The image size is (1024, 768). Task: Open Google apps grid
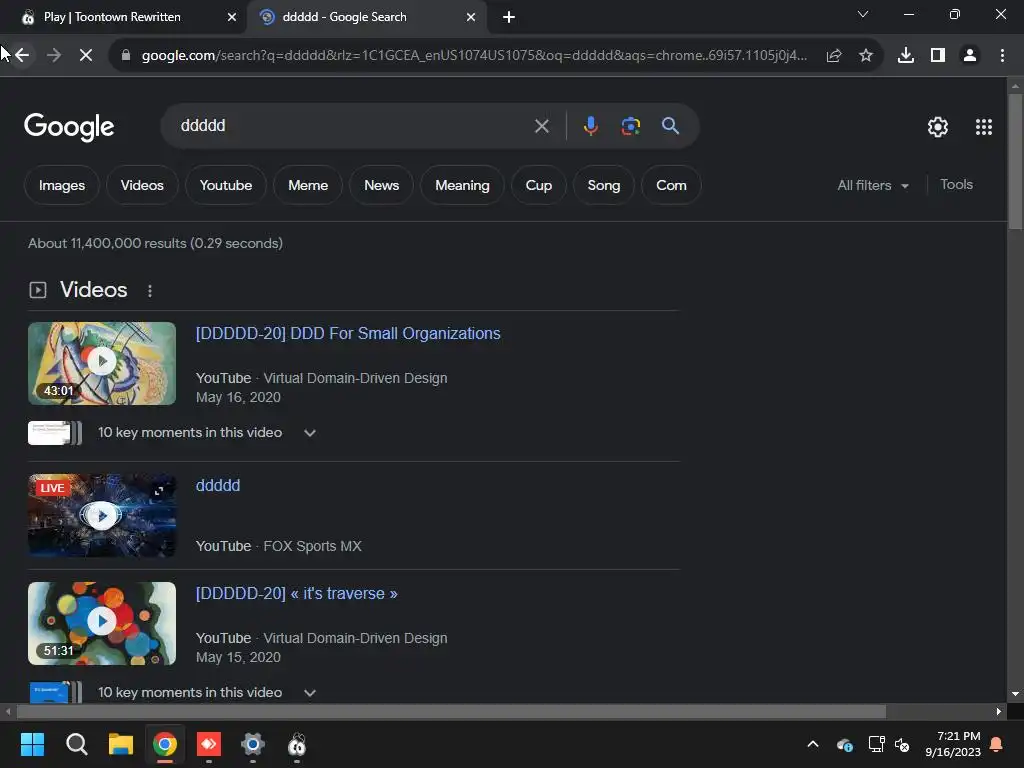[984, 127]
